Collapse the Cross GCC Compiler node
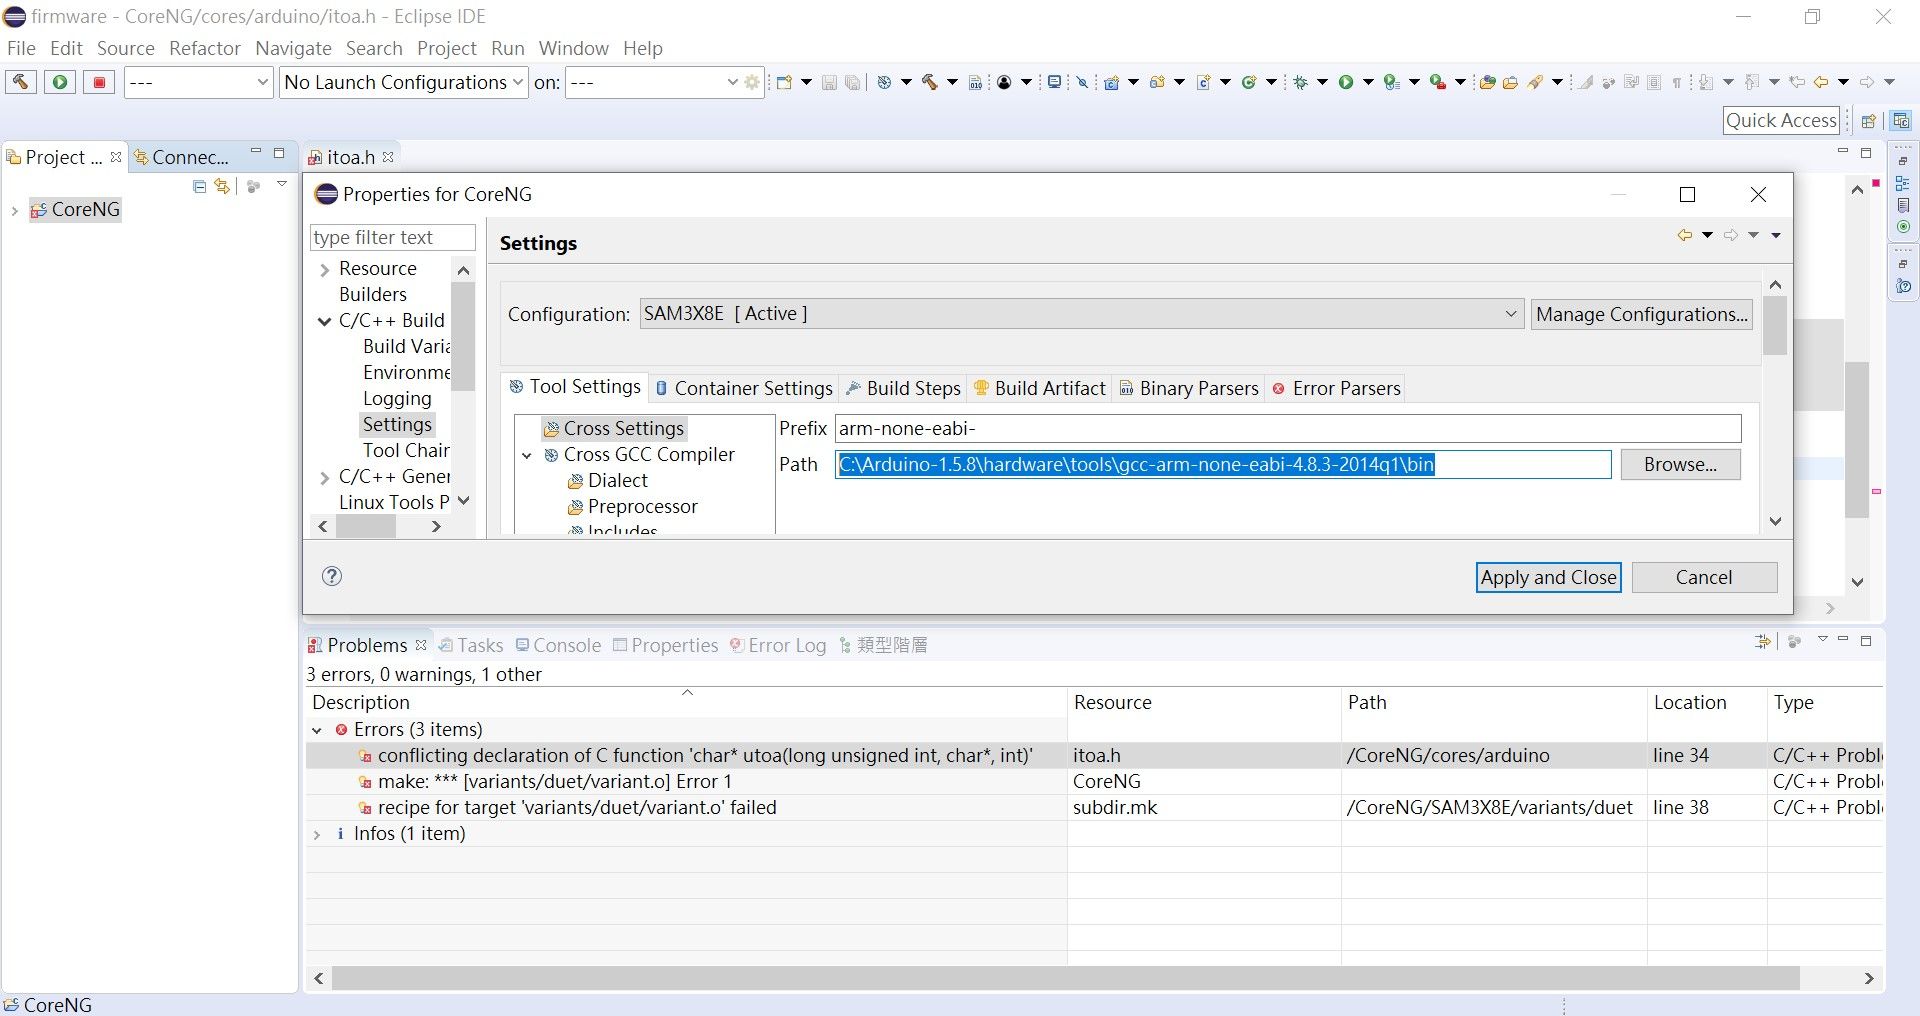1920x1016 pixels. coord(527,455)
